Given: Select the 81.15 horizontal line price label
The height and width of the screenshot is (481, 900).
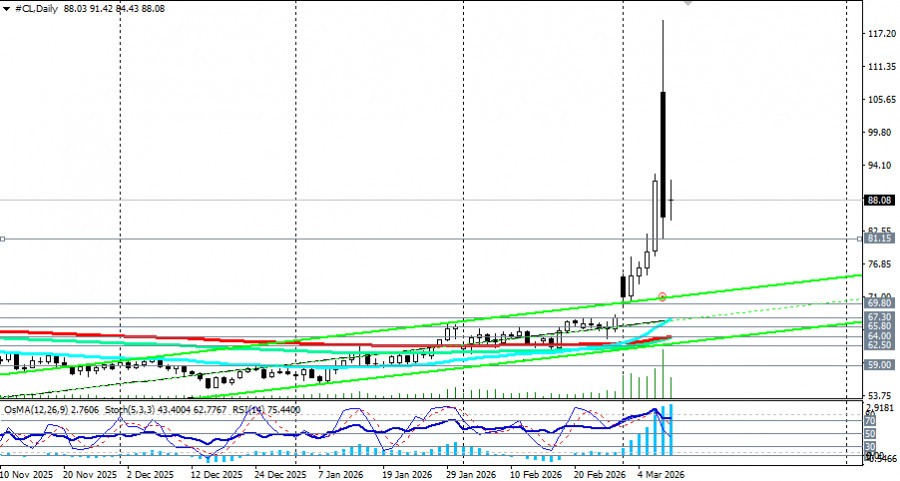Looking at the screenshot, I should point(879,238).
